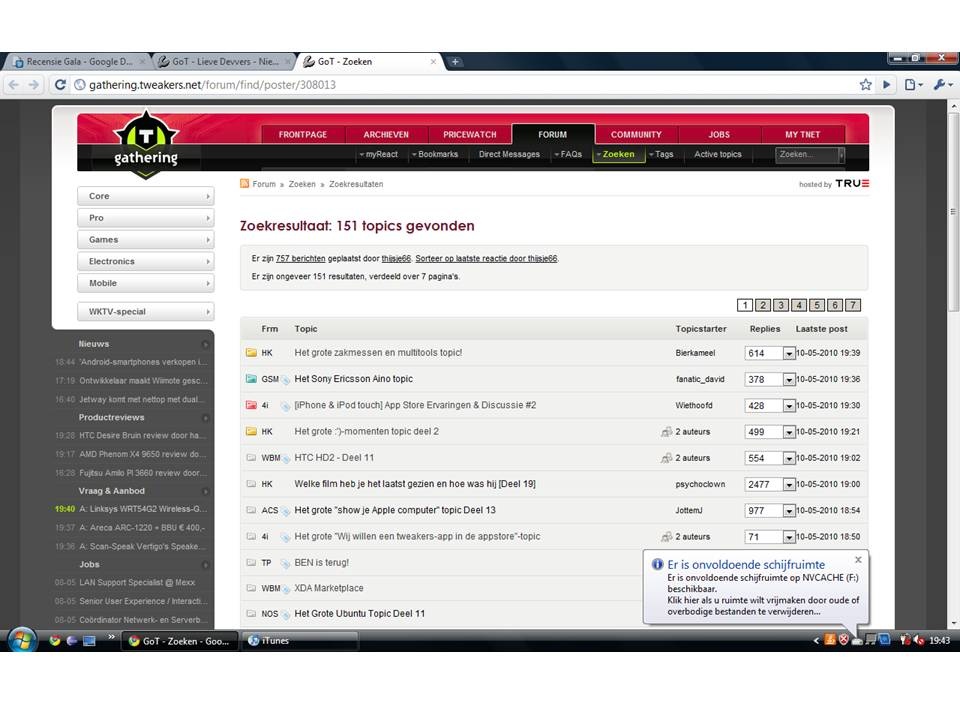The width and height of the screenshot is (960, 720).
Task: Open Linksys WRT54G2 sidebar ad
Action: (x=143, y=509)
